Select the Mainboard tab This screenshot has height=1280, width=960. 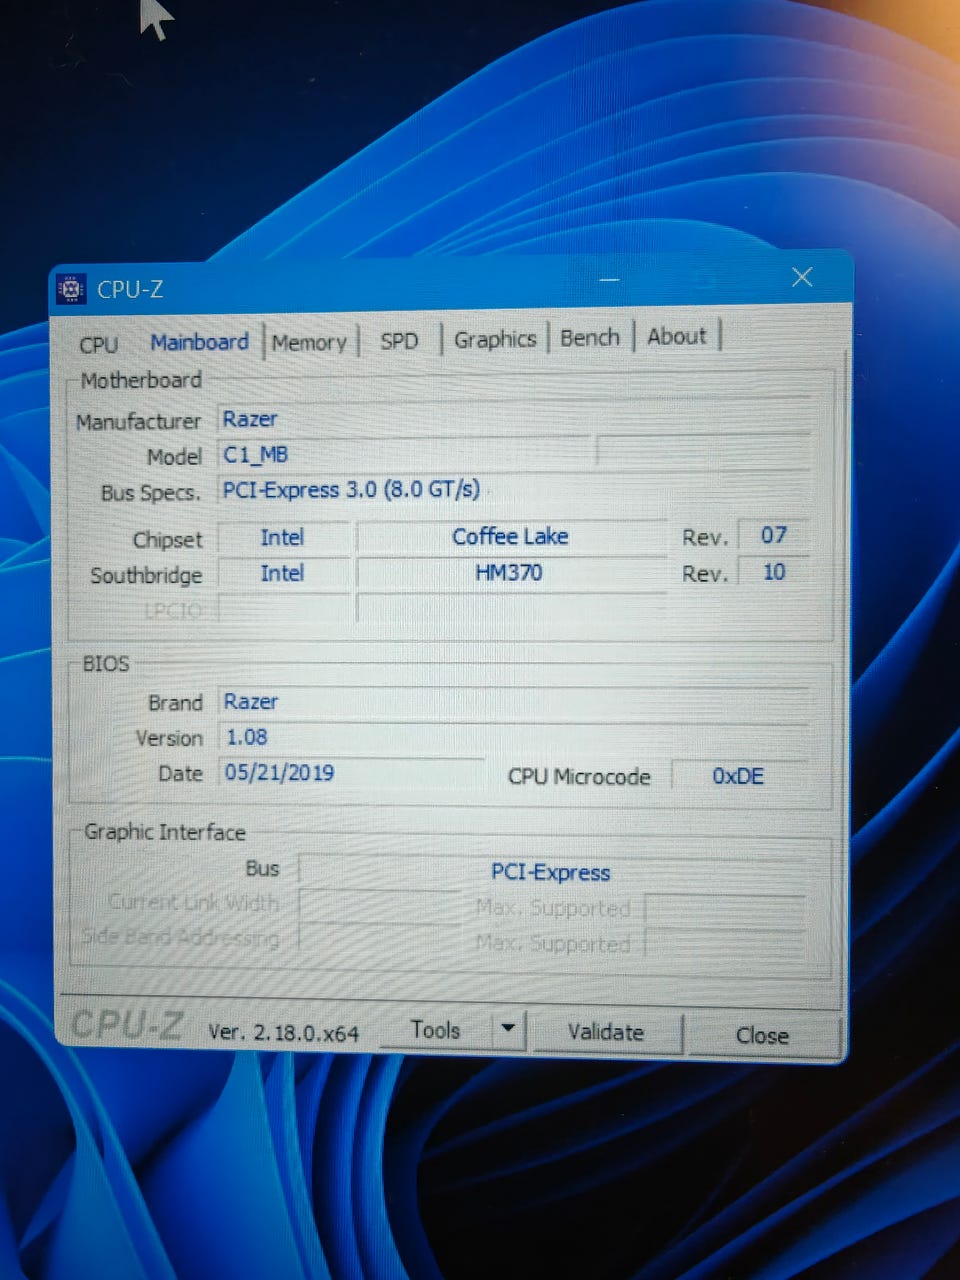pyautogui.click(x=199, y=342)
